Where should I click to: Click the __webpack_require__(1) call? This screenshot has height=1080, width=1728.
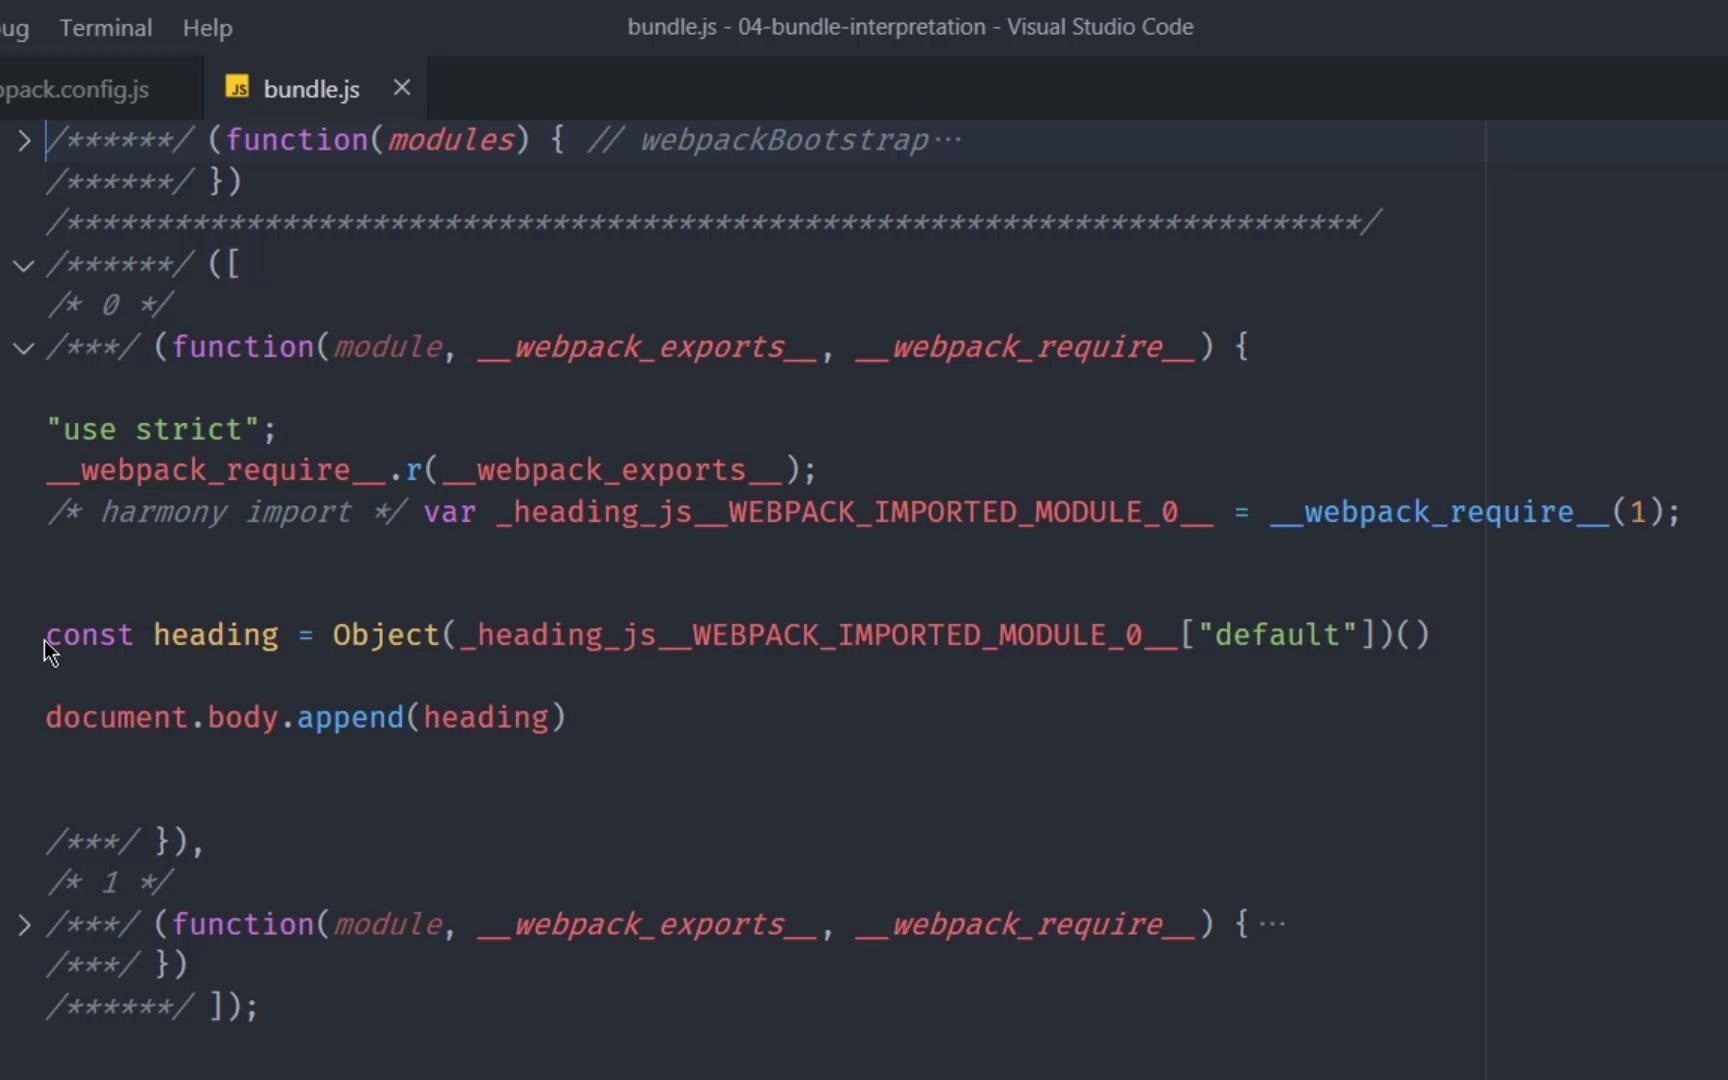tap(1466, 512)
